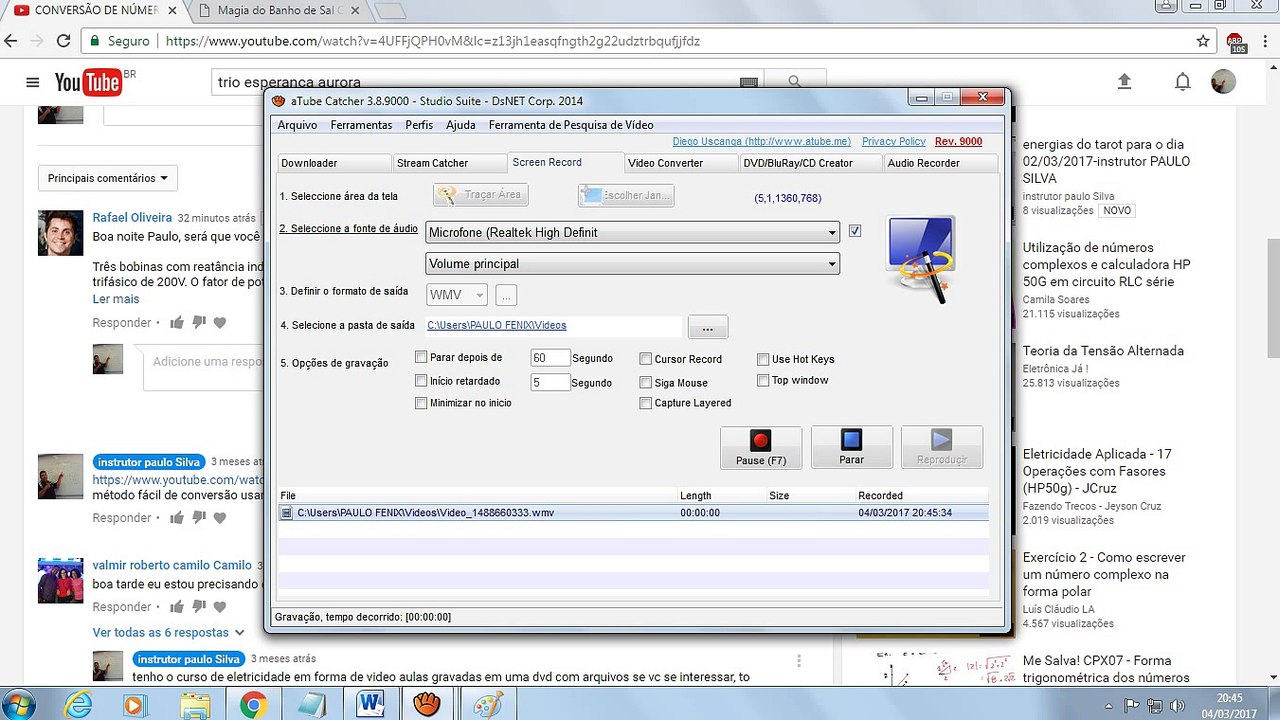Open the C:\Users\PAULO FENIX\Videos folder link

(497, 325)
